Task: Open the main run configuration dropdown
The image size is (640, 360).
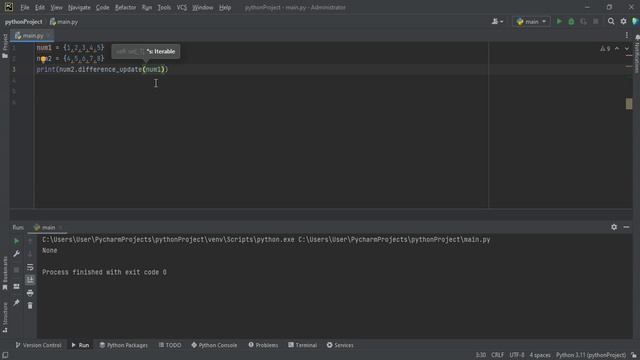Action: tap(531, 22)
